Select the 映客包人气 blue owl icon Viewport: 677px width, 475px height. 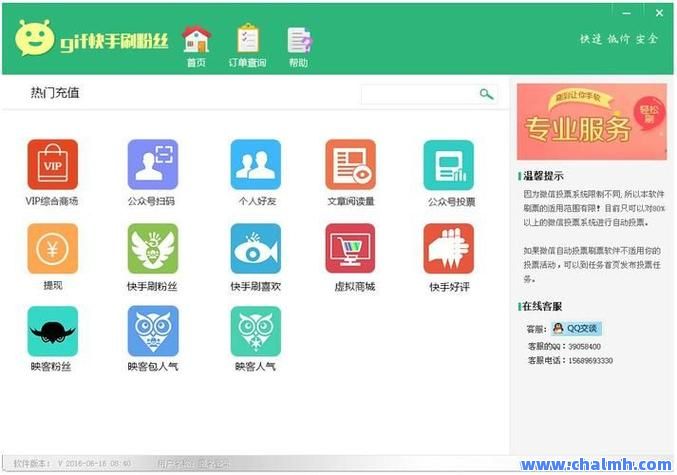coord(153,331)
